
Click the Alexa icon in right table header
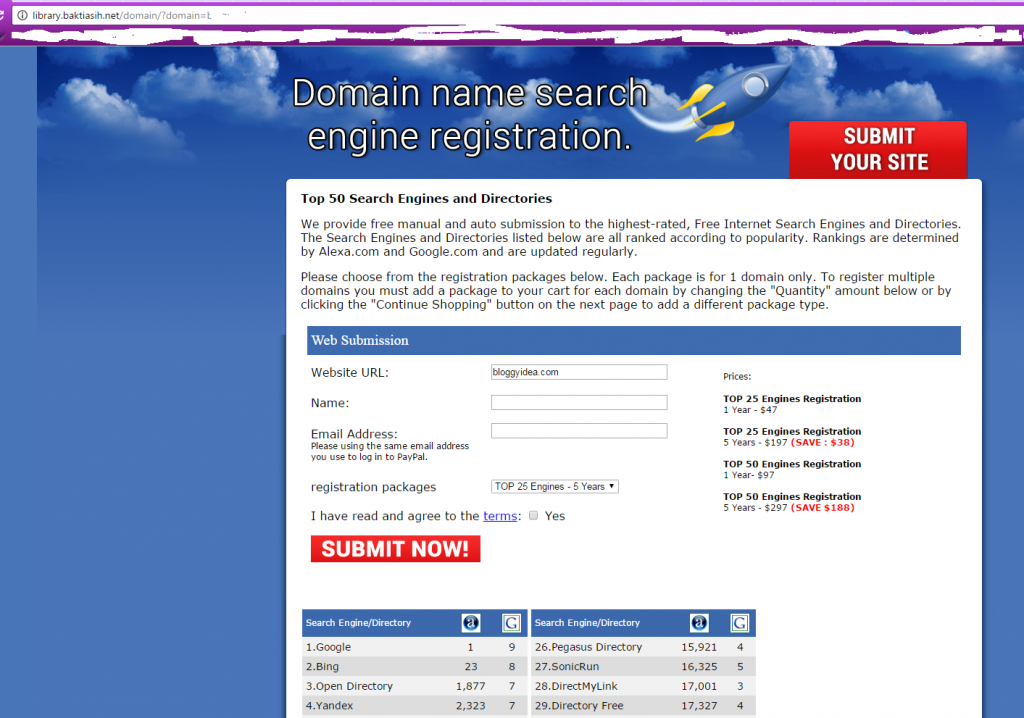[700, 622]
